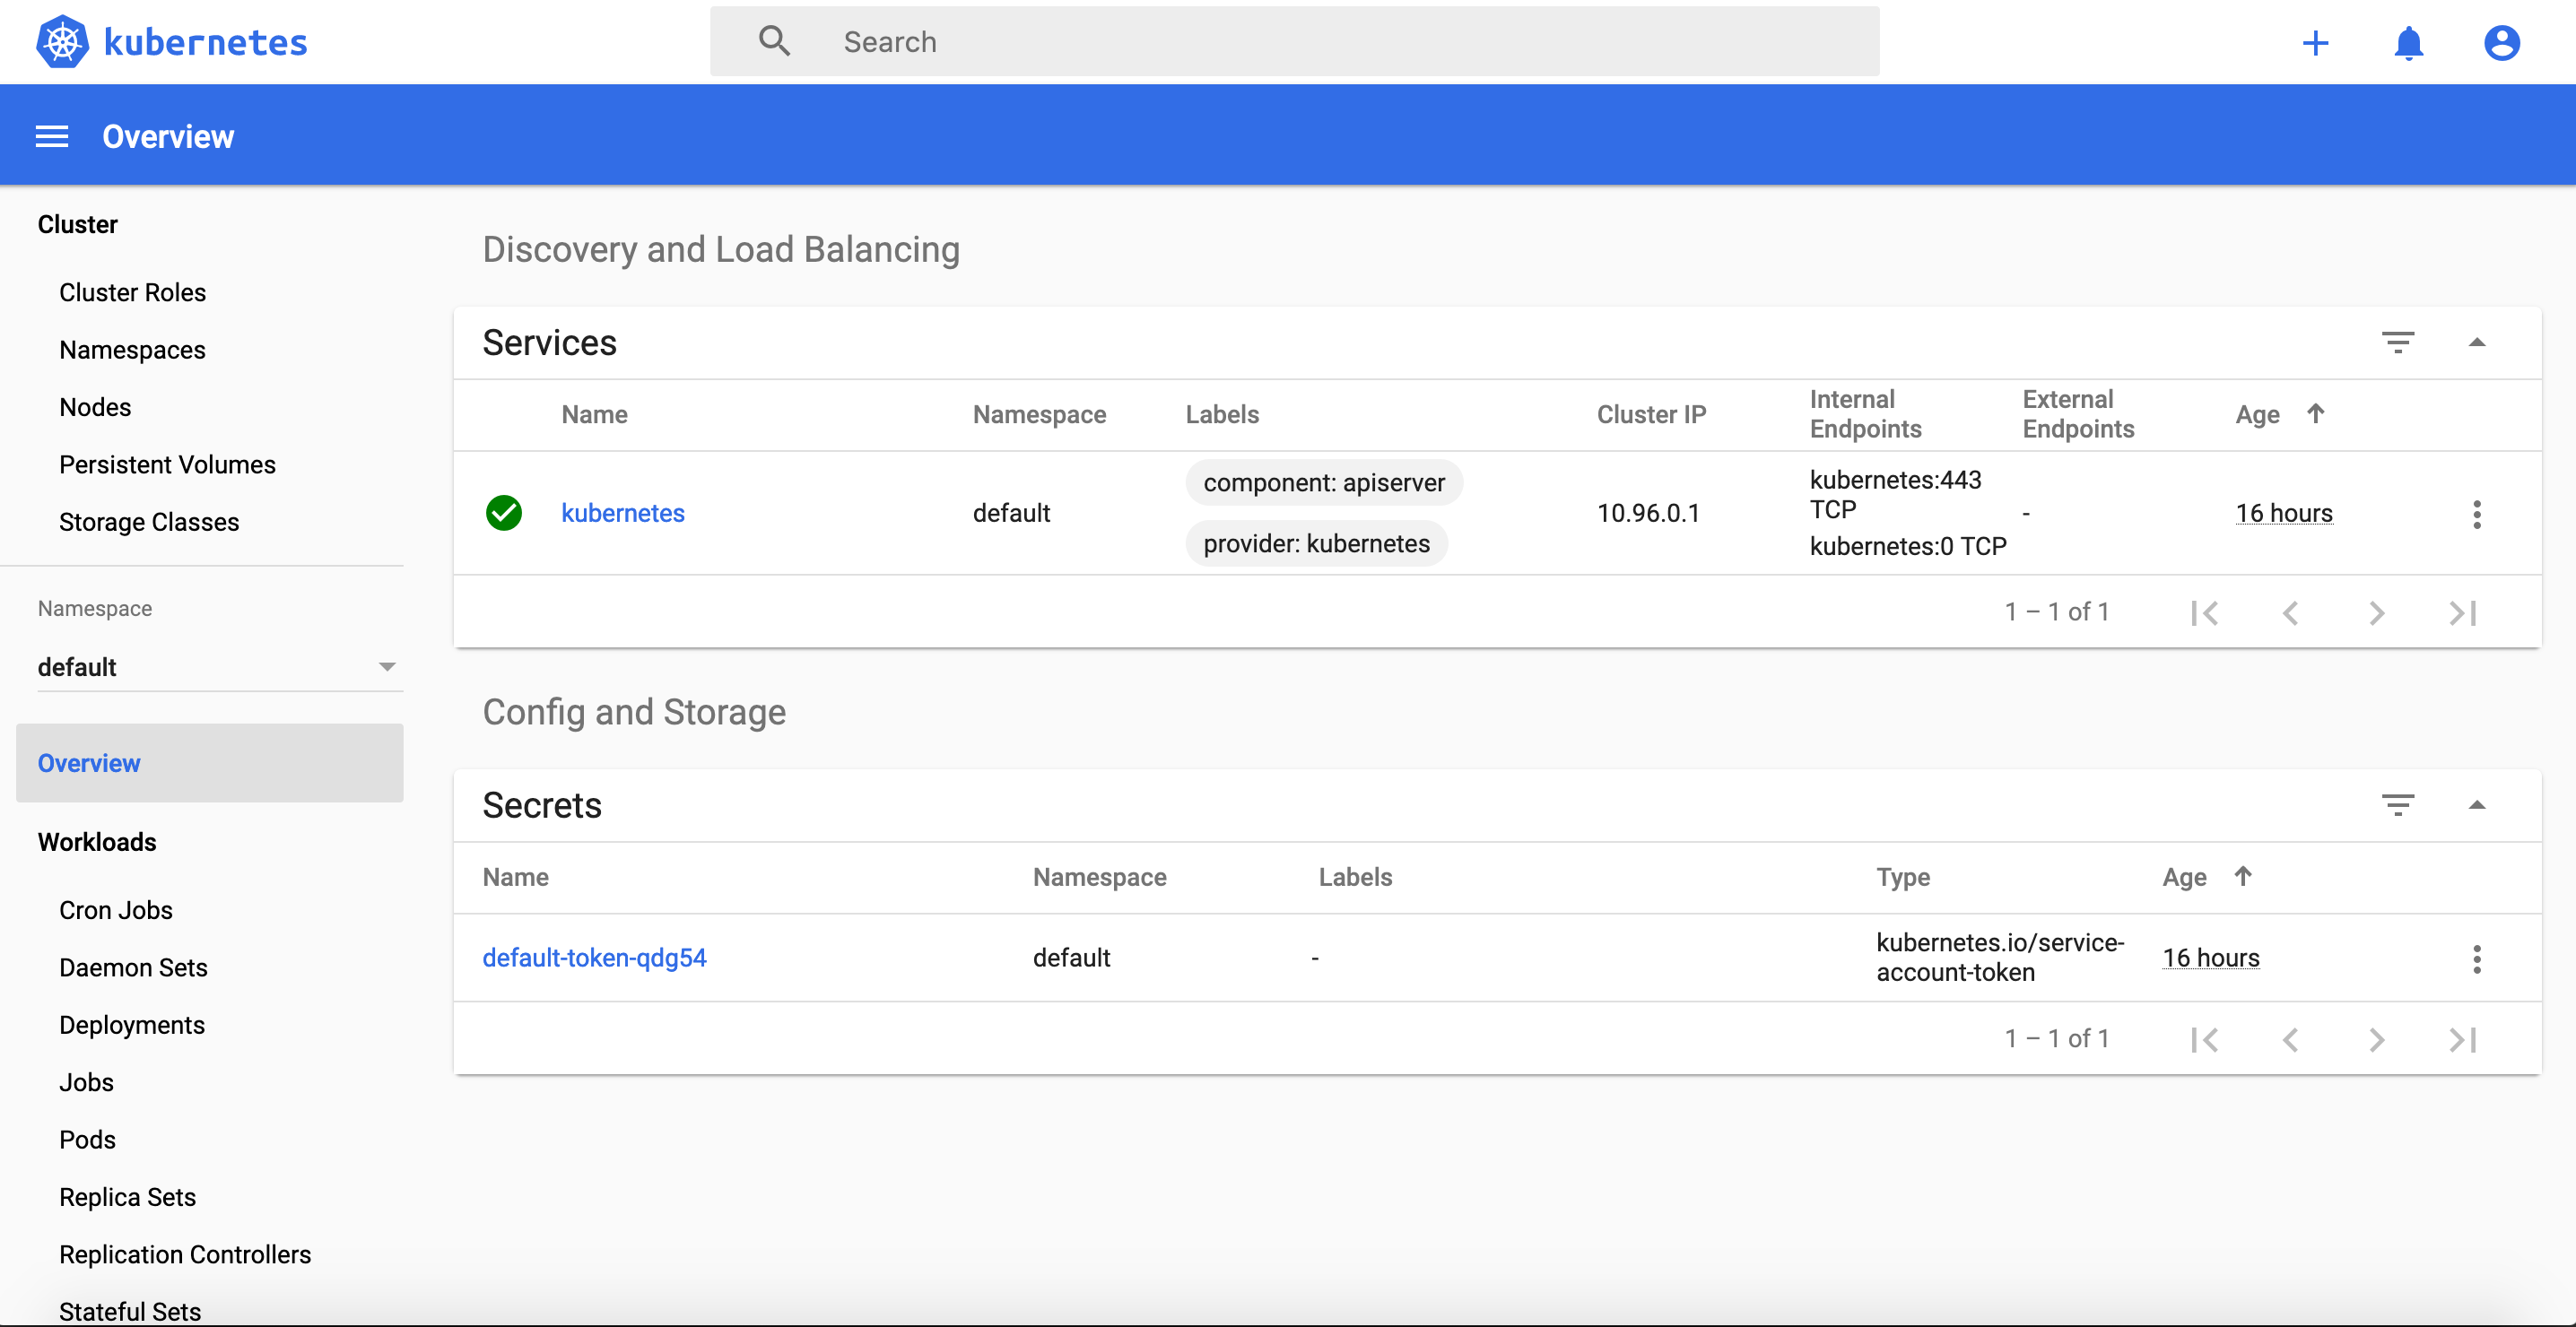Select Deployments in the sidebar
The image size is (2576, 1327).
[x=132, y=1025]
